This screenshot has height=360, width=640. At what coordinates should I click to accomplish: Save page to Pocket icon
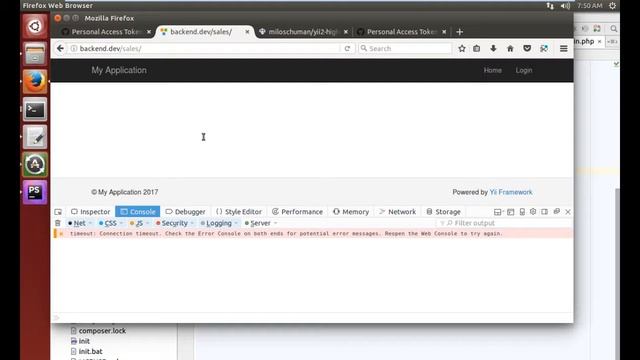coord(527,48)
